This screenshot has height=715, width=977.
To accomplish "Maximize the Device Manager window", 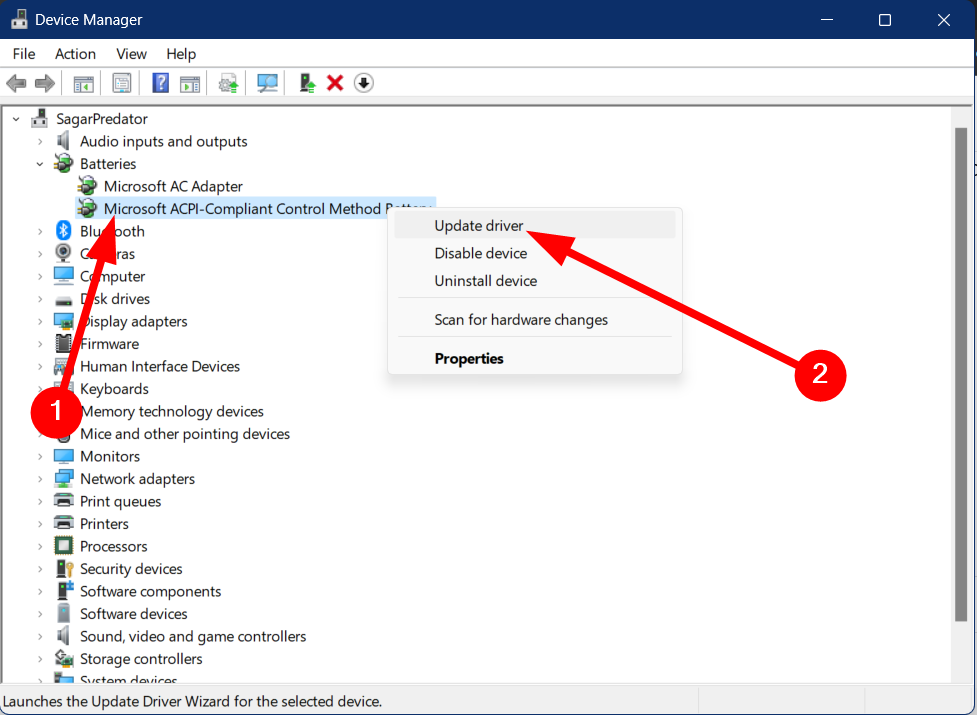I will [x=885, y=20].
